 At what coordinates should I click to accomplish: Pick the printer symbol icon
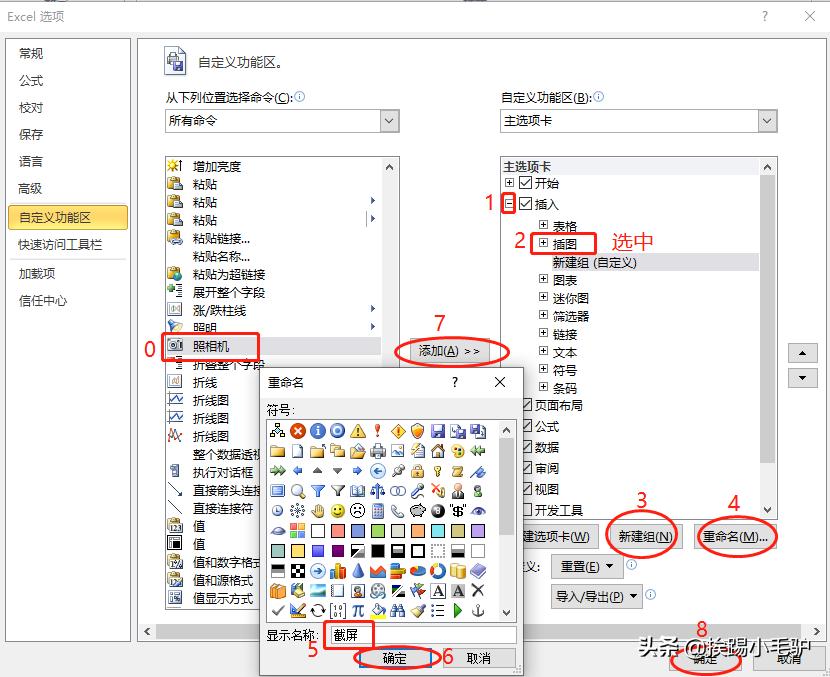[x=379, y=450]
